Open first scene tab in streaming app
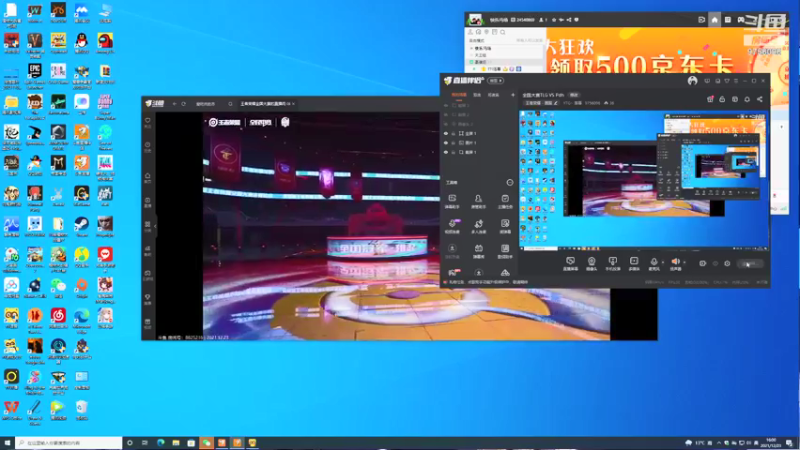 pyautogui.click(x=459, y=95)
